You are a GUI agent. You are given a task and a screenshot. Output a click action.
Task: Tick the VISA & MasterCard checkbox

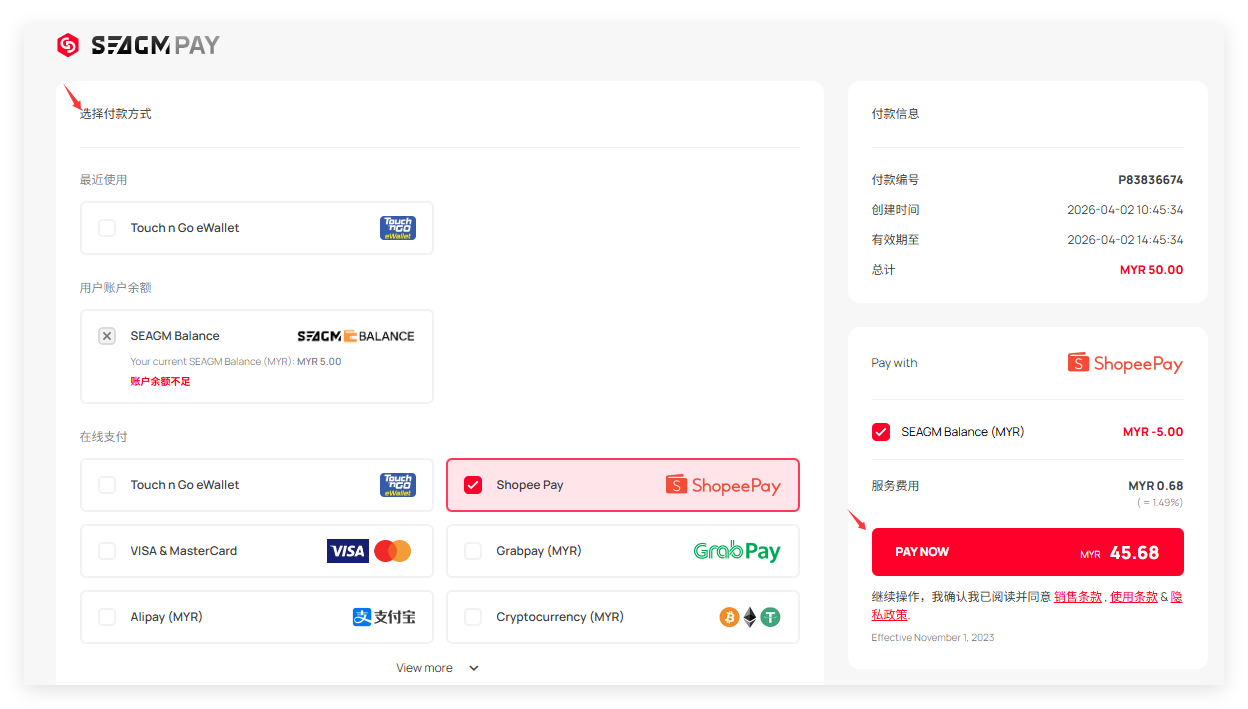tap(107, 551)
